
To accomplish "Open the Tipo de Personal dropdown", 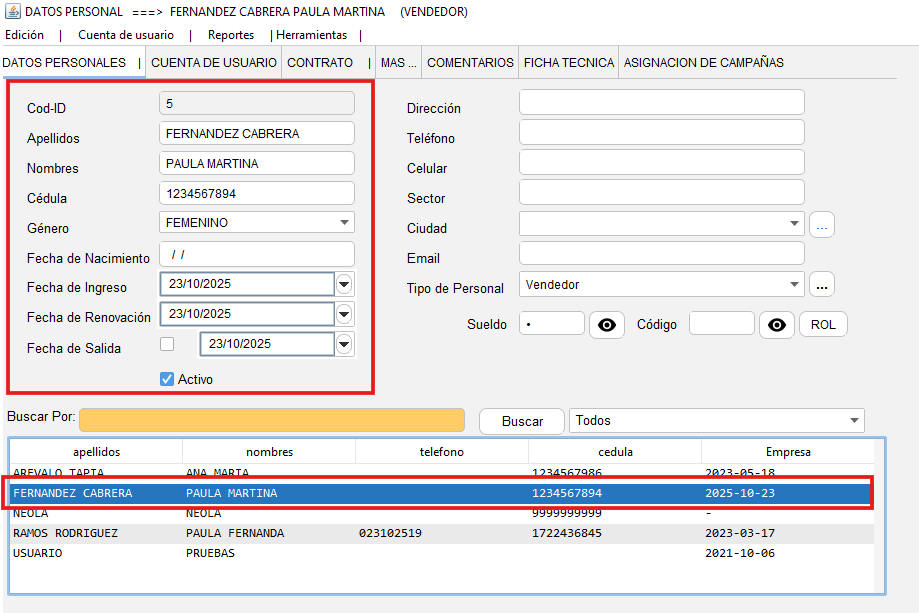I will click(794, 285).
